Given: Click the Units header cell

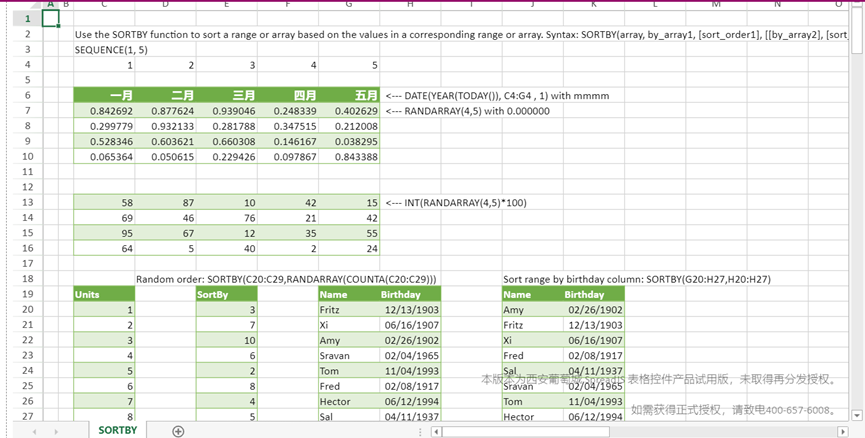Looking at the screenshot, I should [104, 294].
